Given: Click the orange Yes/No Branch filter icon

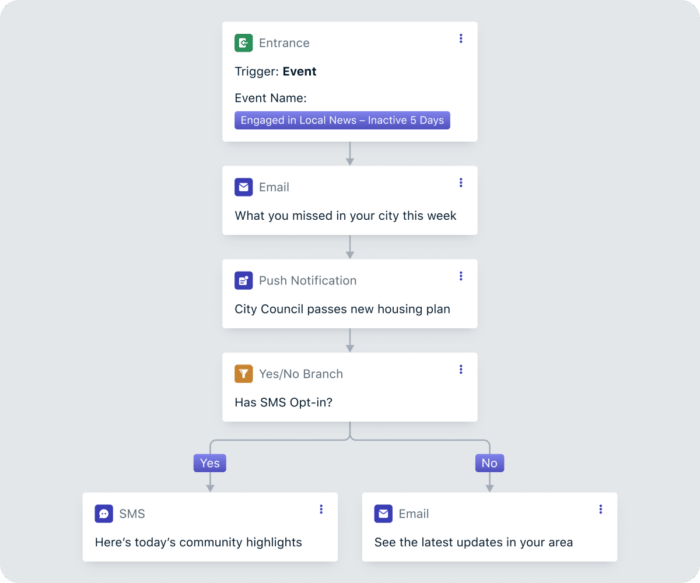Looking at the screenshot, I should 243,374.
